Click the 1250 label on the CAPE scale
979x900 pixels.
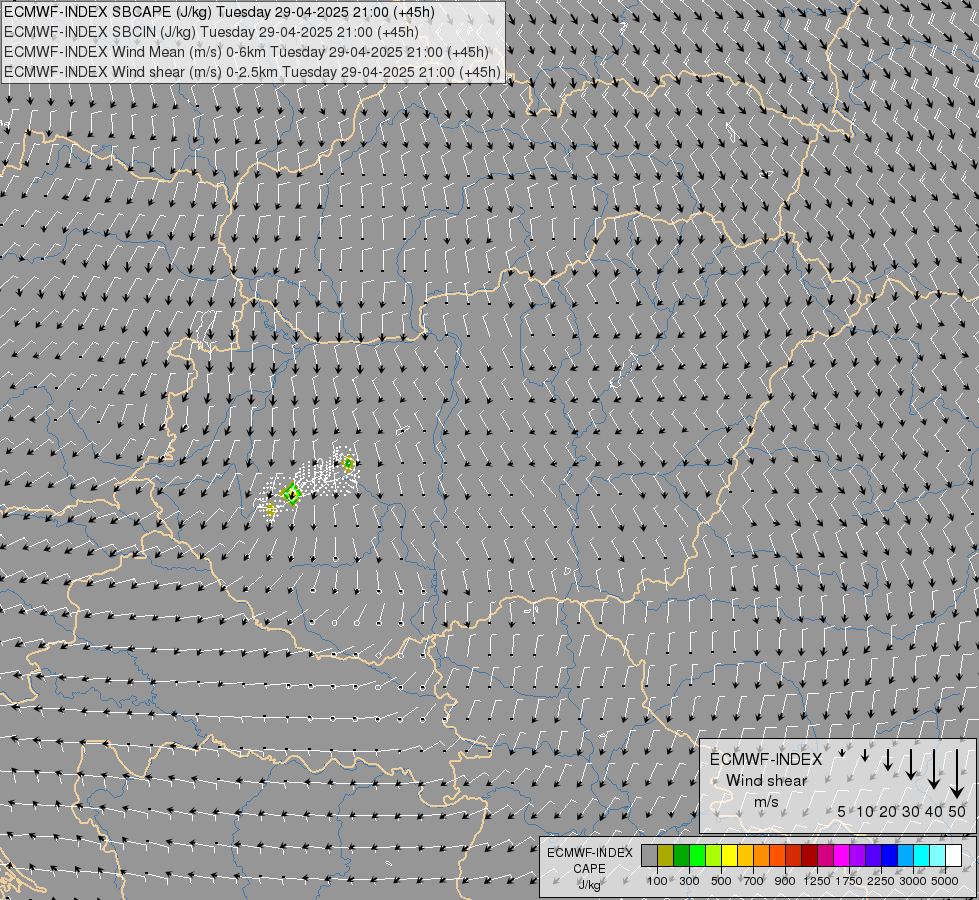coord(817,881)
